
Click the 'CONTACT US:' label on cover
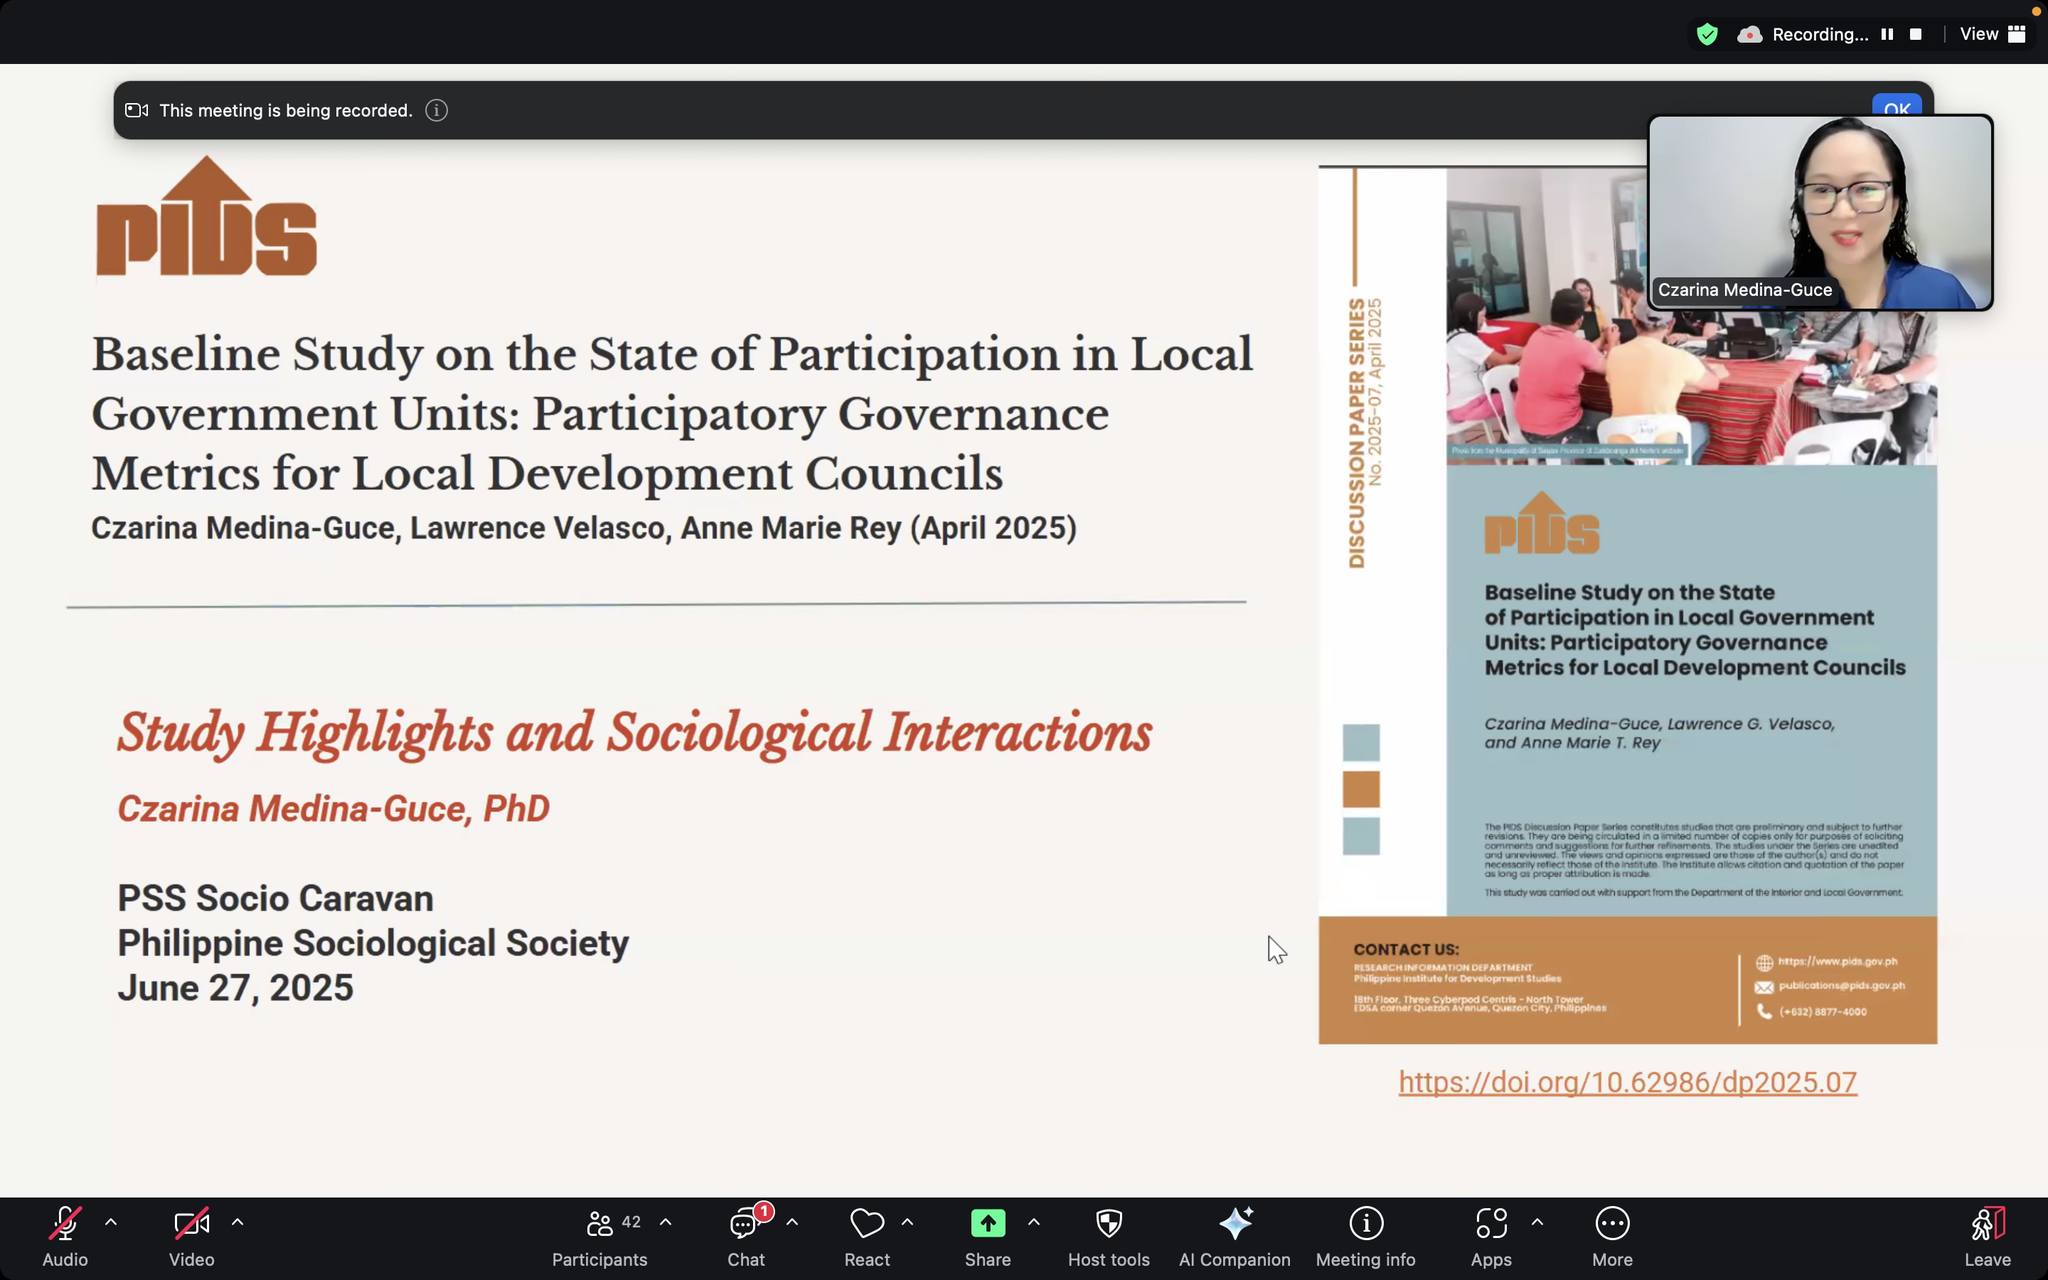[x=1406, y=949]
